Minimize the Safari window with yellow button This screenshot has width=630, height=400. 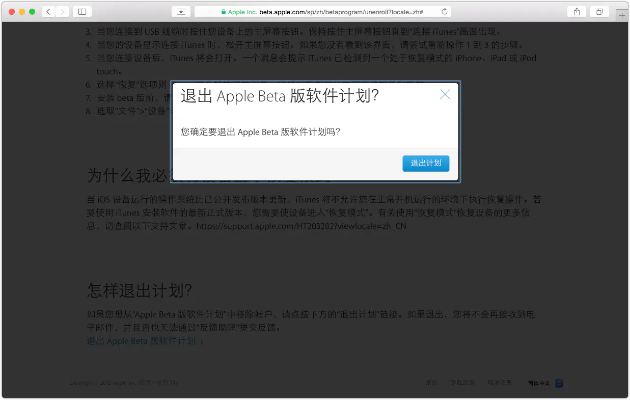(22, 11)
